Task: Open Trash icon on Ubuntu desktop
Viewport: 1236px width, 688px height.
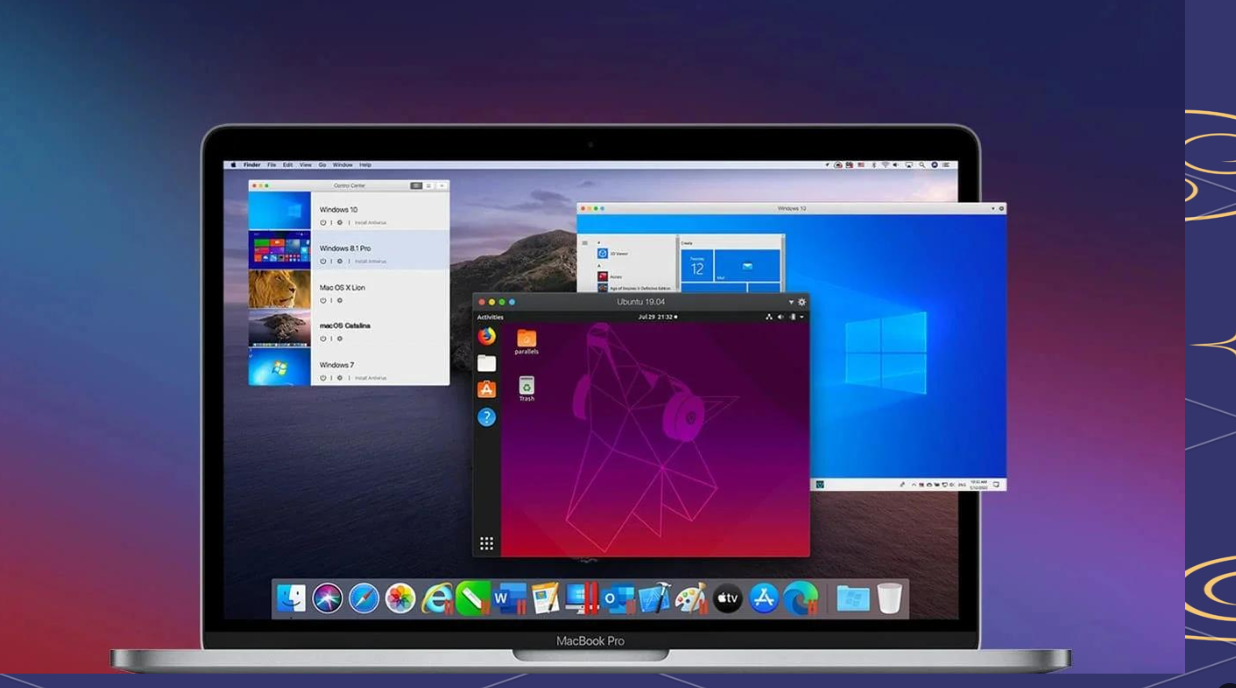Action: pos(526,388)
